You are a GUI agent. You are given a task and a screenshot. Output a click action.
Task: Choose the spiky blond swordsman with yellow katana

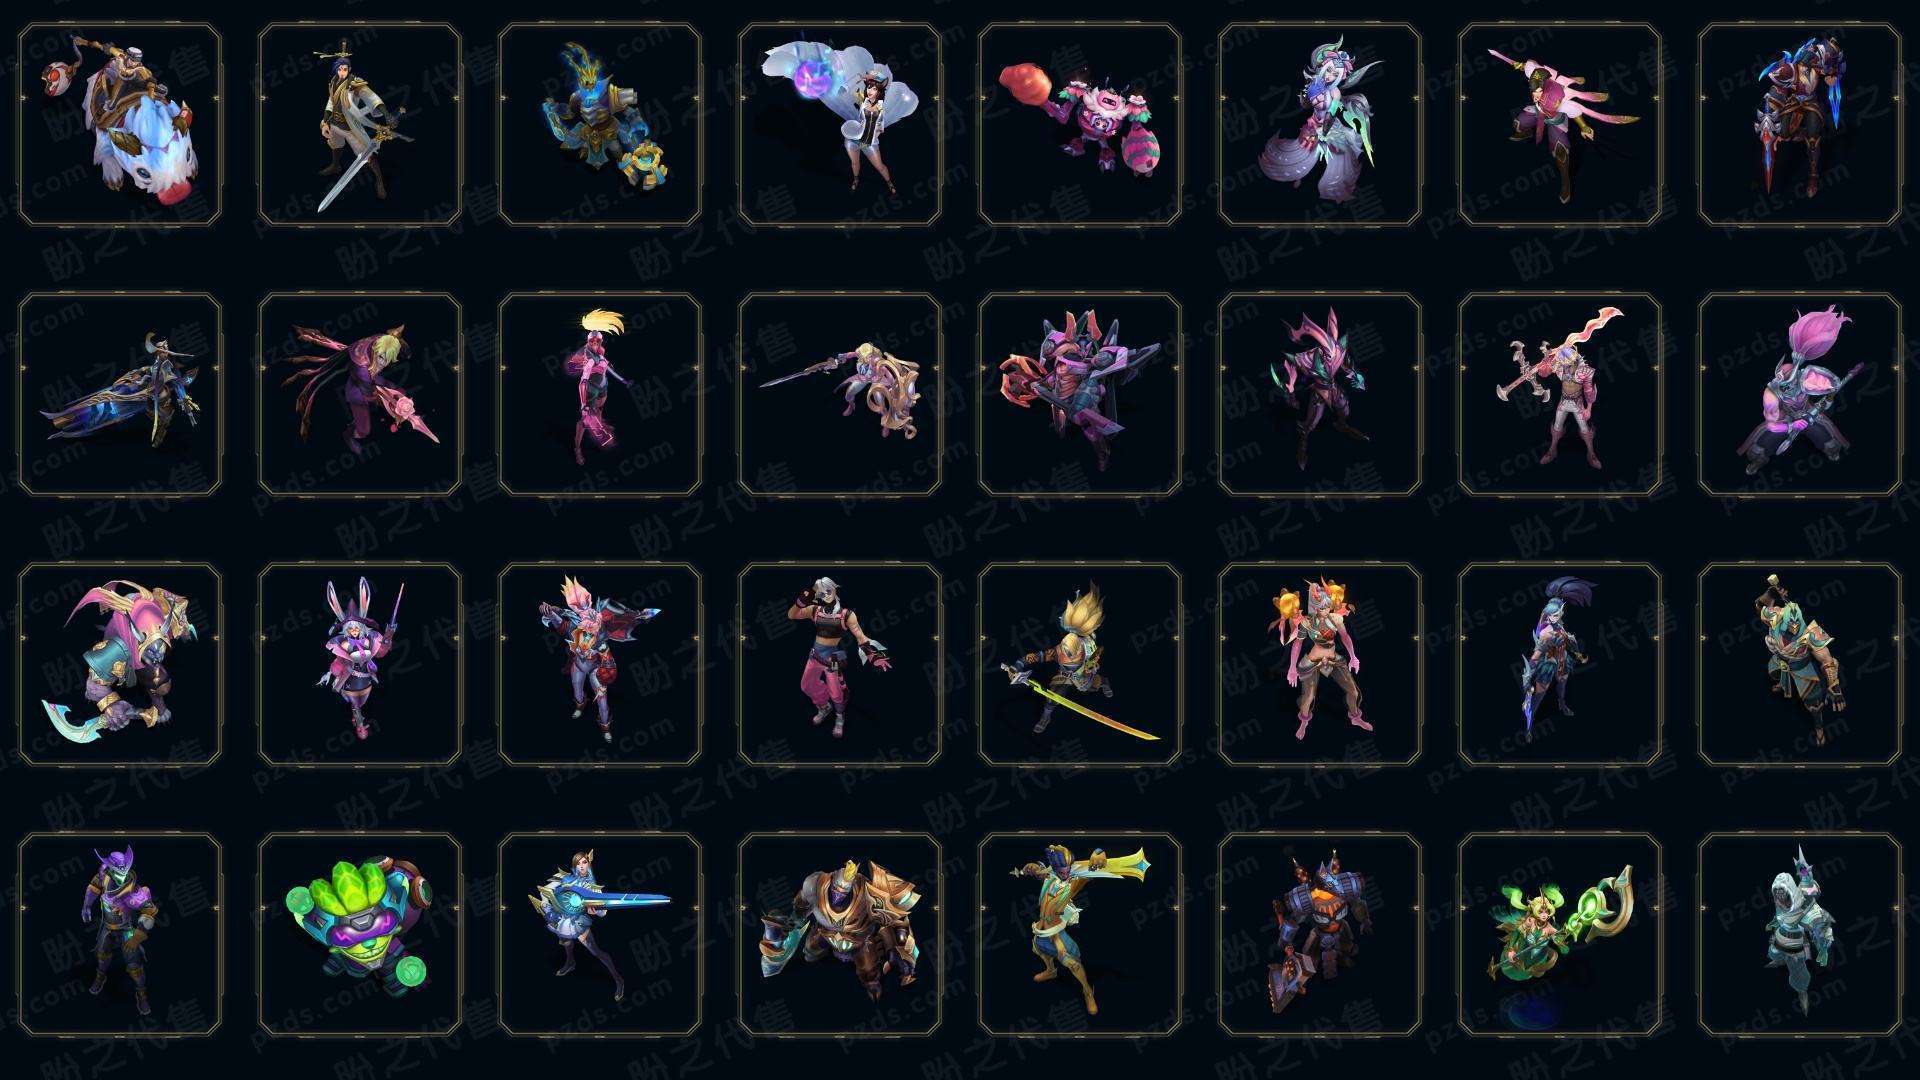click(1080, 664)
